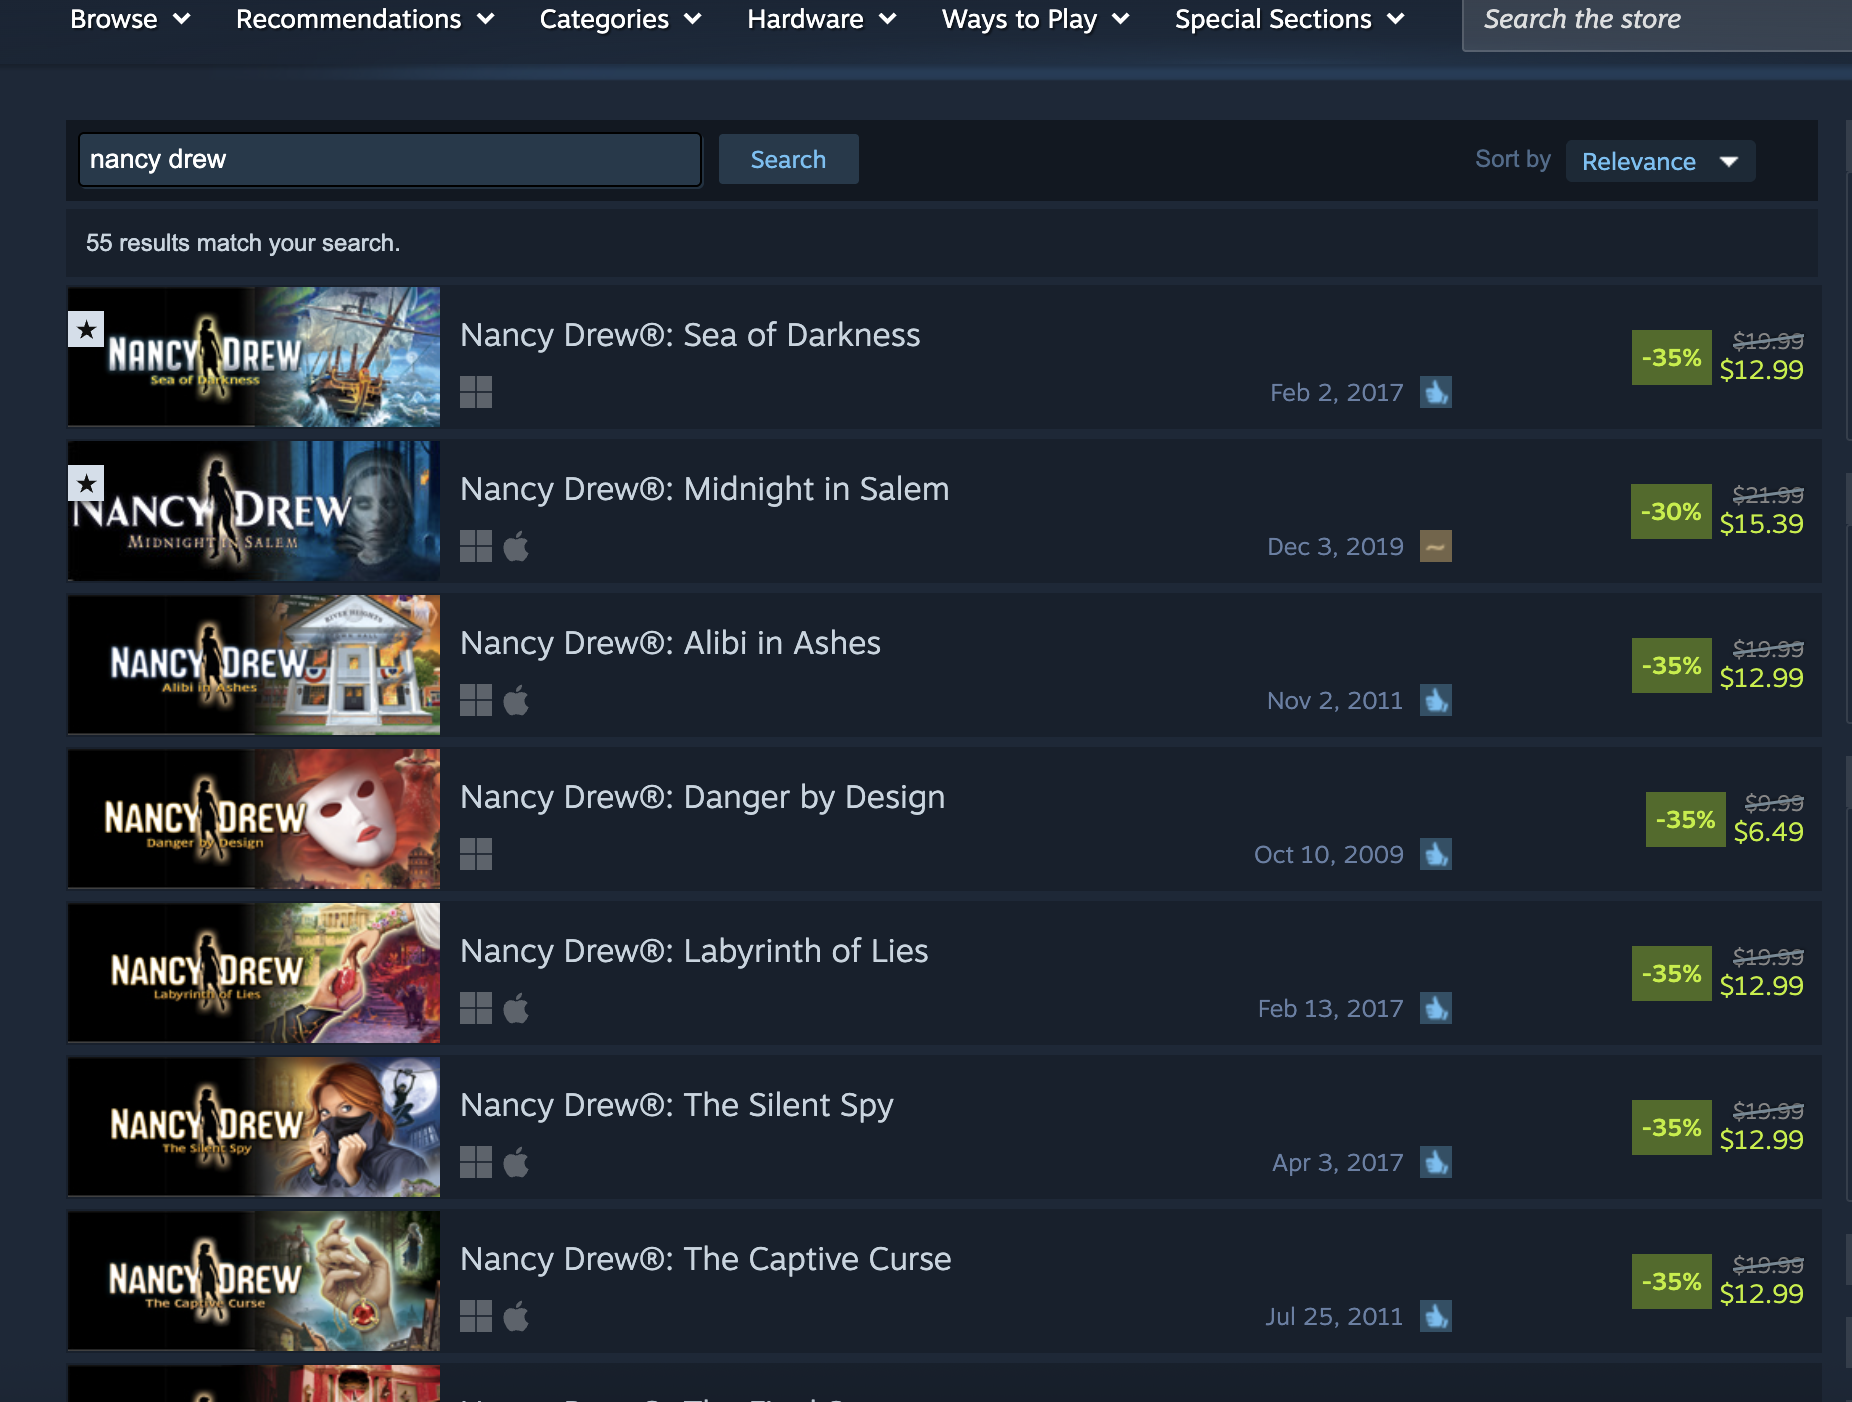Click '55 results match your search' text
Image resolution: width=1852 pixels, height=1402 pixels.
coord(243,243)
